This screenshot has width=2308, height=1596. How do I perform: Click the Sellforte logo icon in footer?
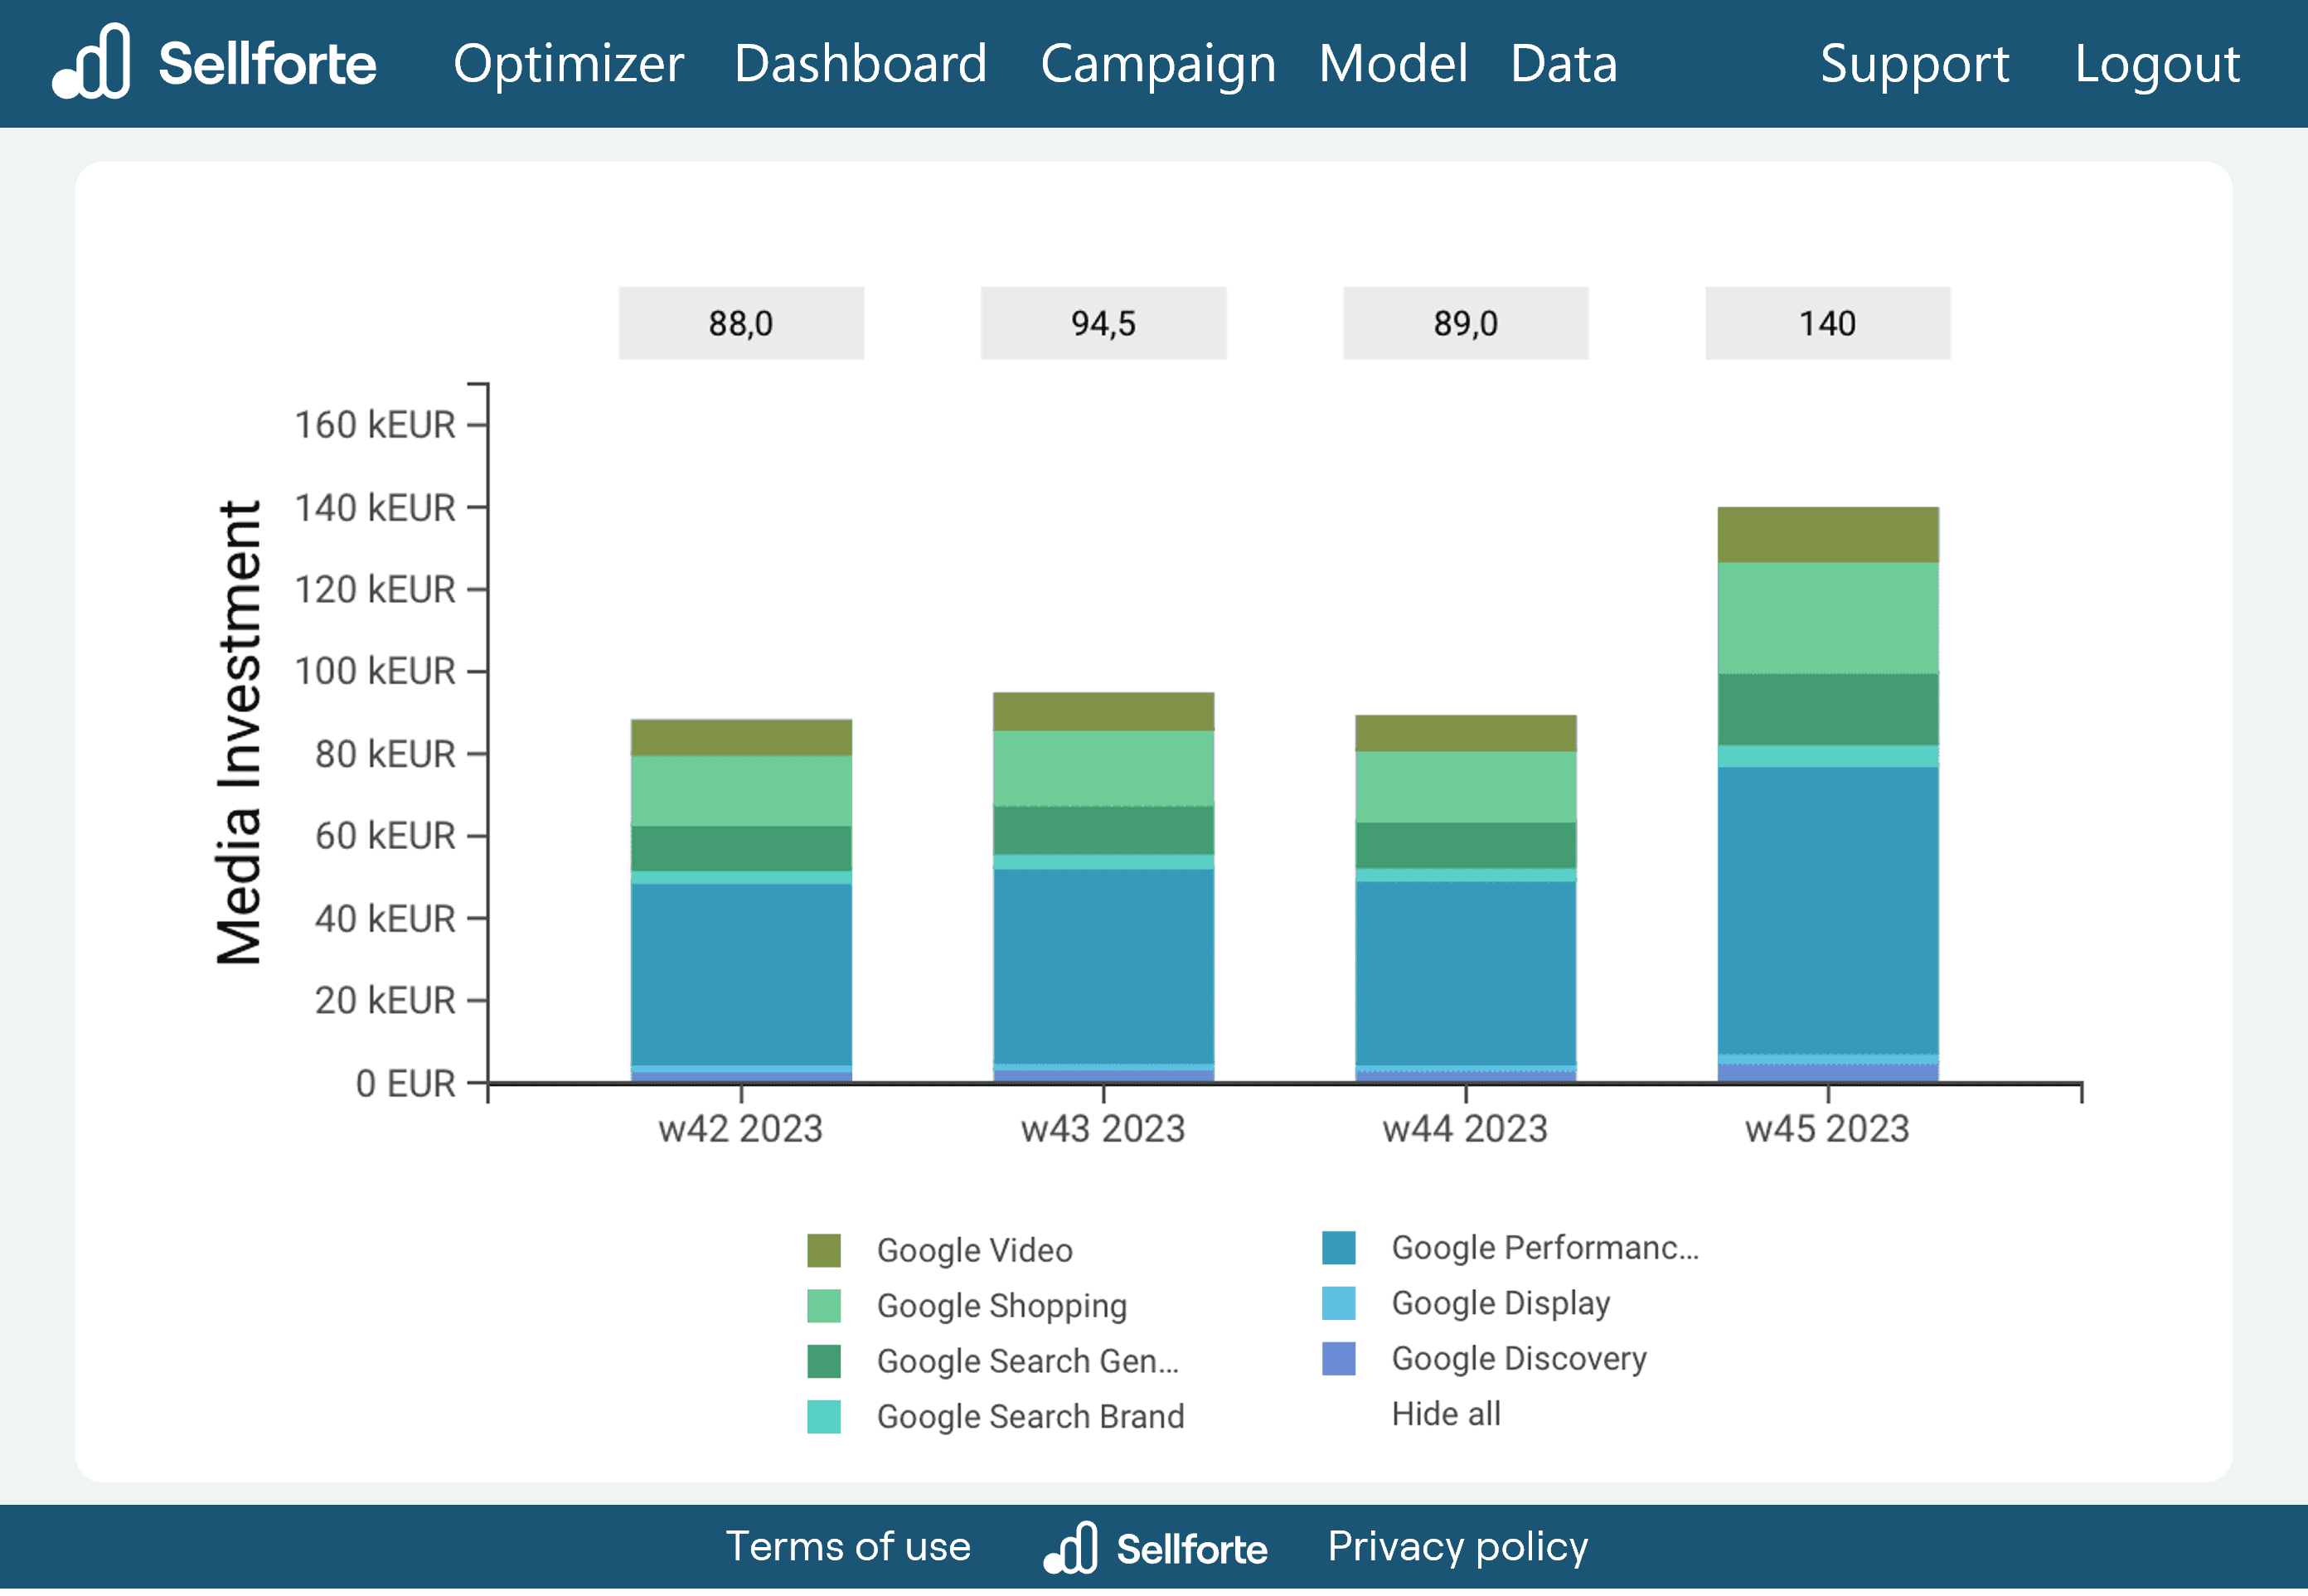point(1070,1548)
